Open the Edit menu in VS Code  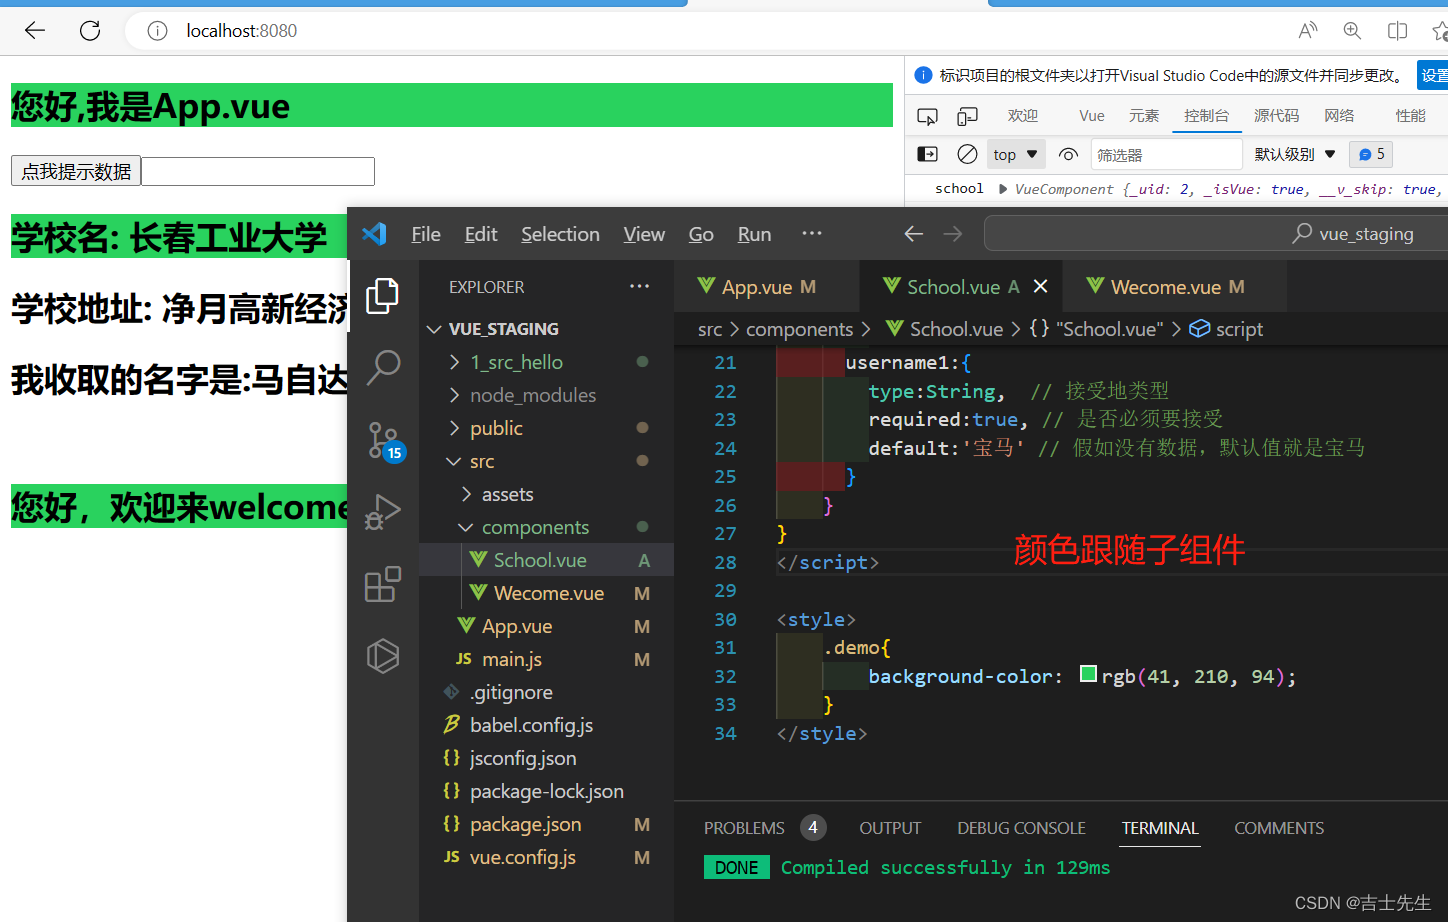481,234
